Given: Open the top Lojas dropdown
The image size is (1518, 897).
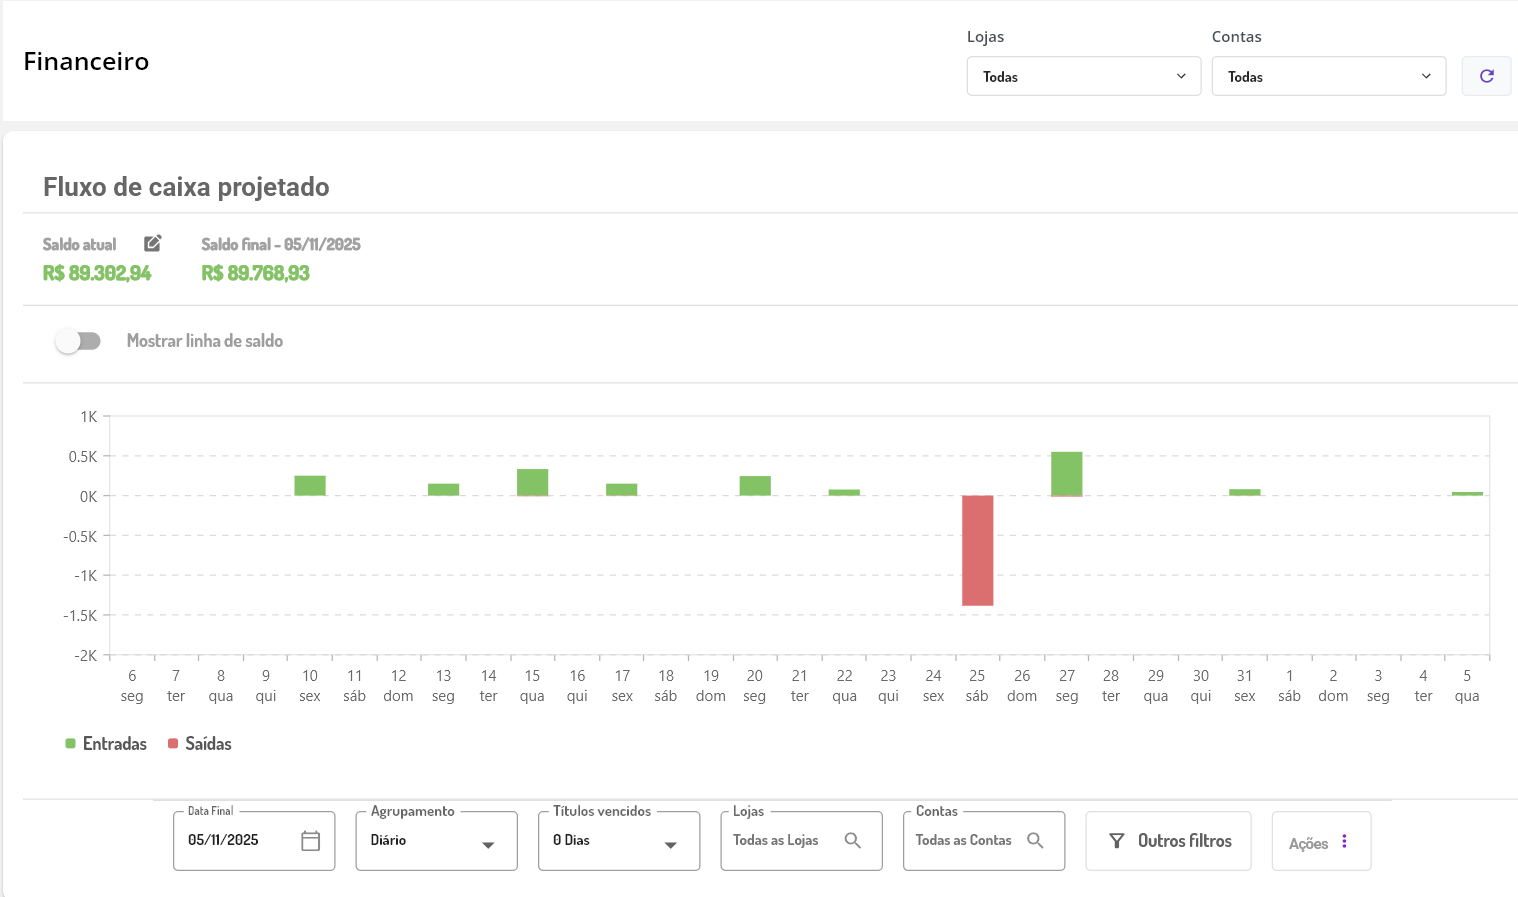Looking at the screenshot, I should 1083,76.
